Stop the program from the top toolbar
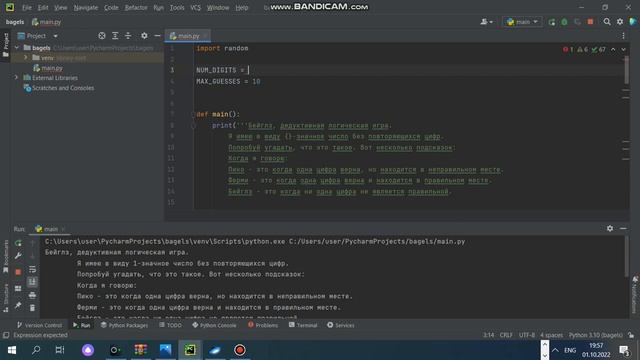 click(x=590, y=22)
